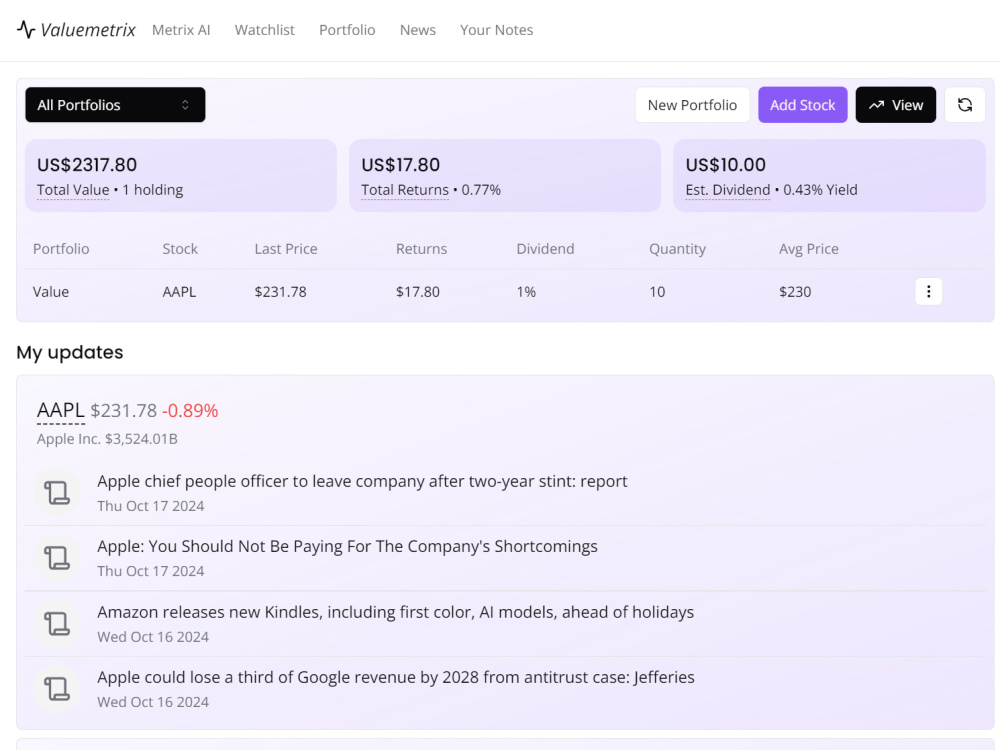1000x750 pixels.
Task: Click the 1 holding text
Action: click(x=153, y=190)
